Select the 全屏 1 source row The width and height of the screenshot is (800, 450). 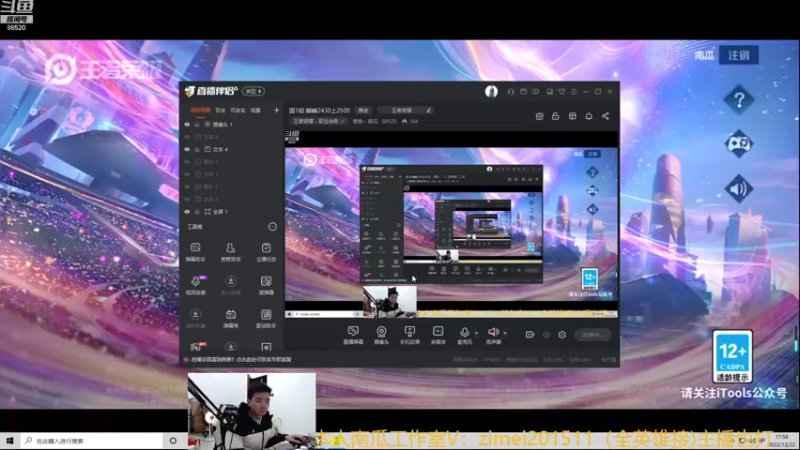(x=232, y=212)
